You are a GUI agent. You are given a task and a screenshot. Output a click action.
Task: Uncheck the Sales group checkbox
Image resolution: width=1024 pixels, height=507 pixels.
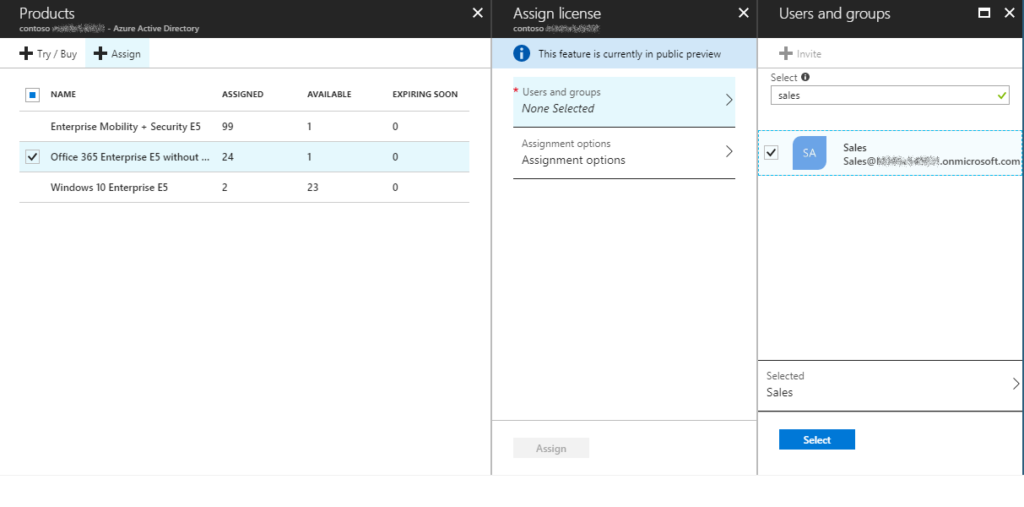[x=771, y=153]
